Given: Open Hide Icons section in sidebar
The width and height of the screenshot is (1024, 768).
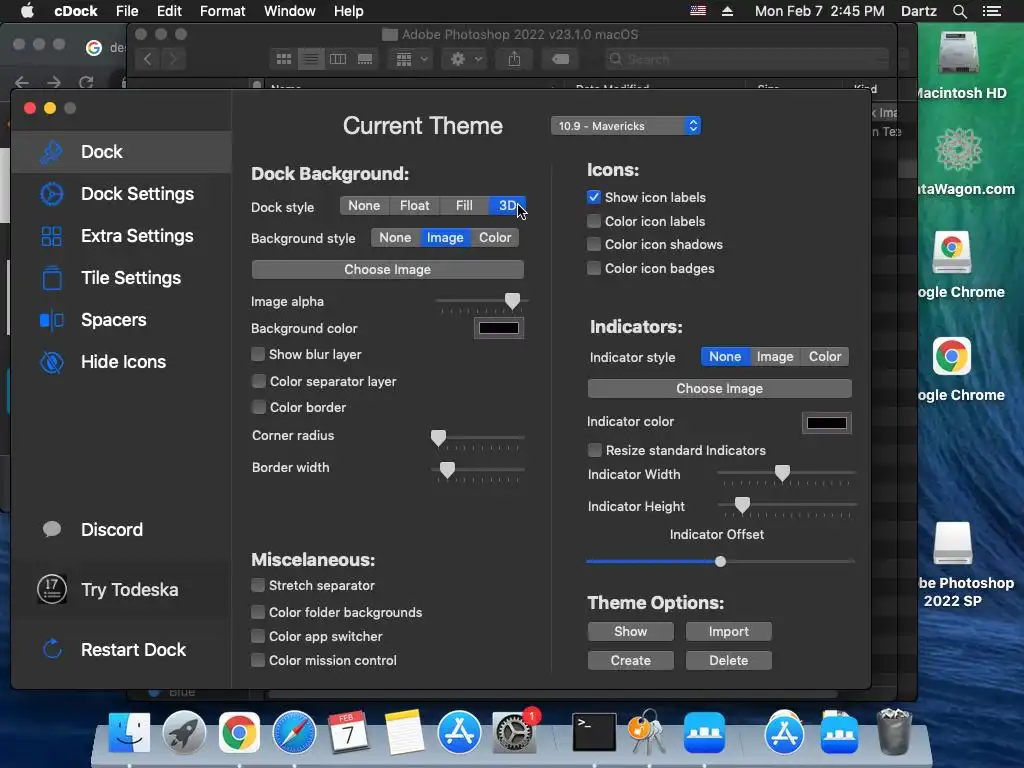Looking at the screenshot, I should [x=121, y=362].
